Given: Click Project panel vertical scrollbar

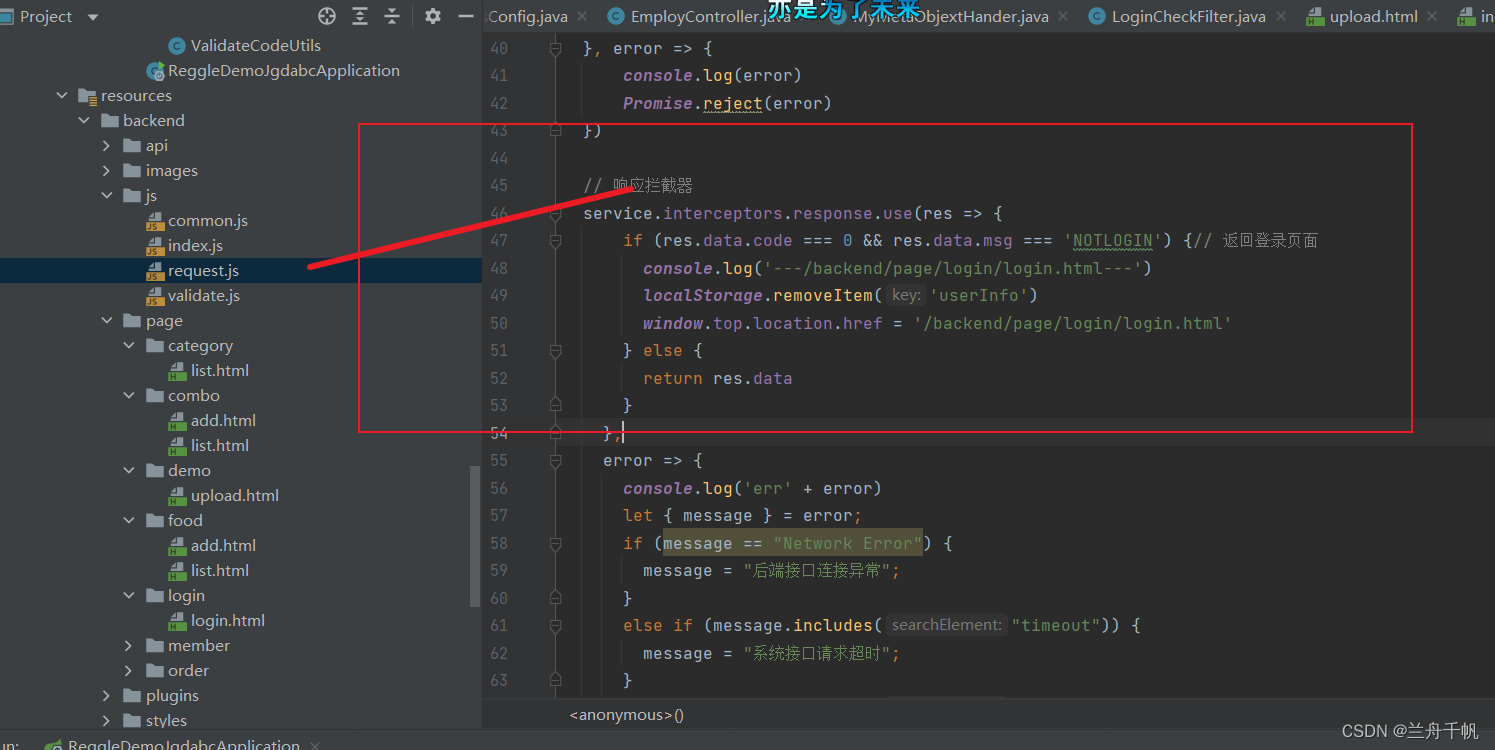Looking at the screenshot, I should pos(475,536).
